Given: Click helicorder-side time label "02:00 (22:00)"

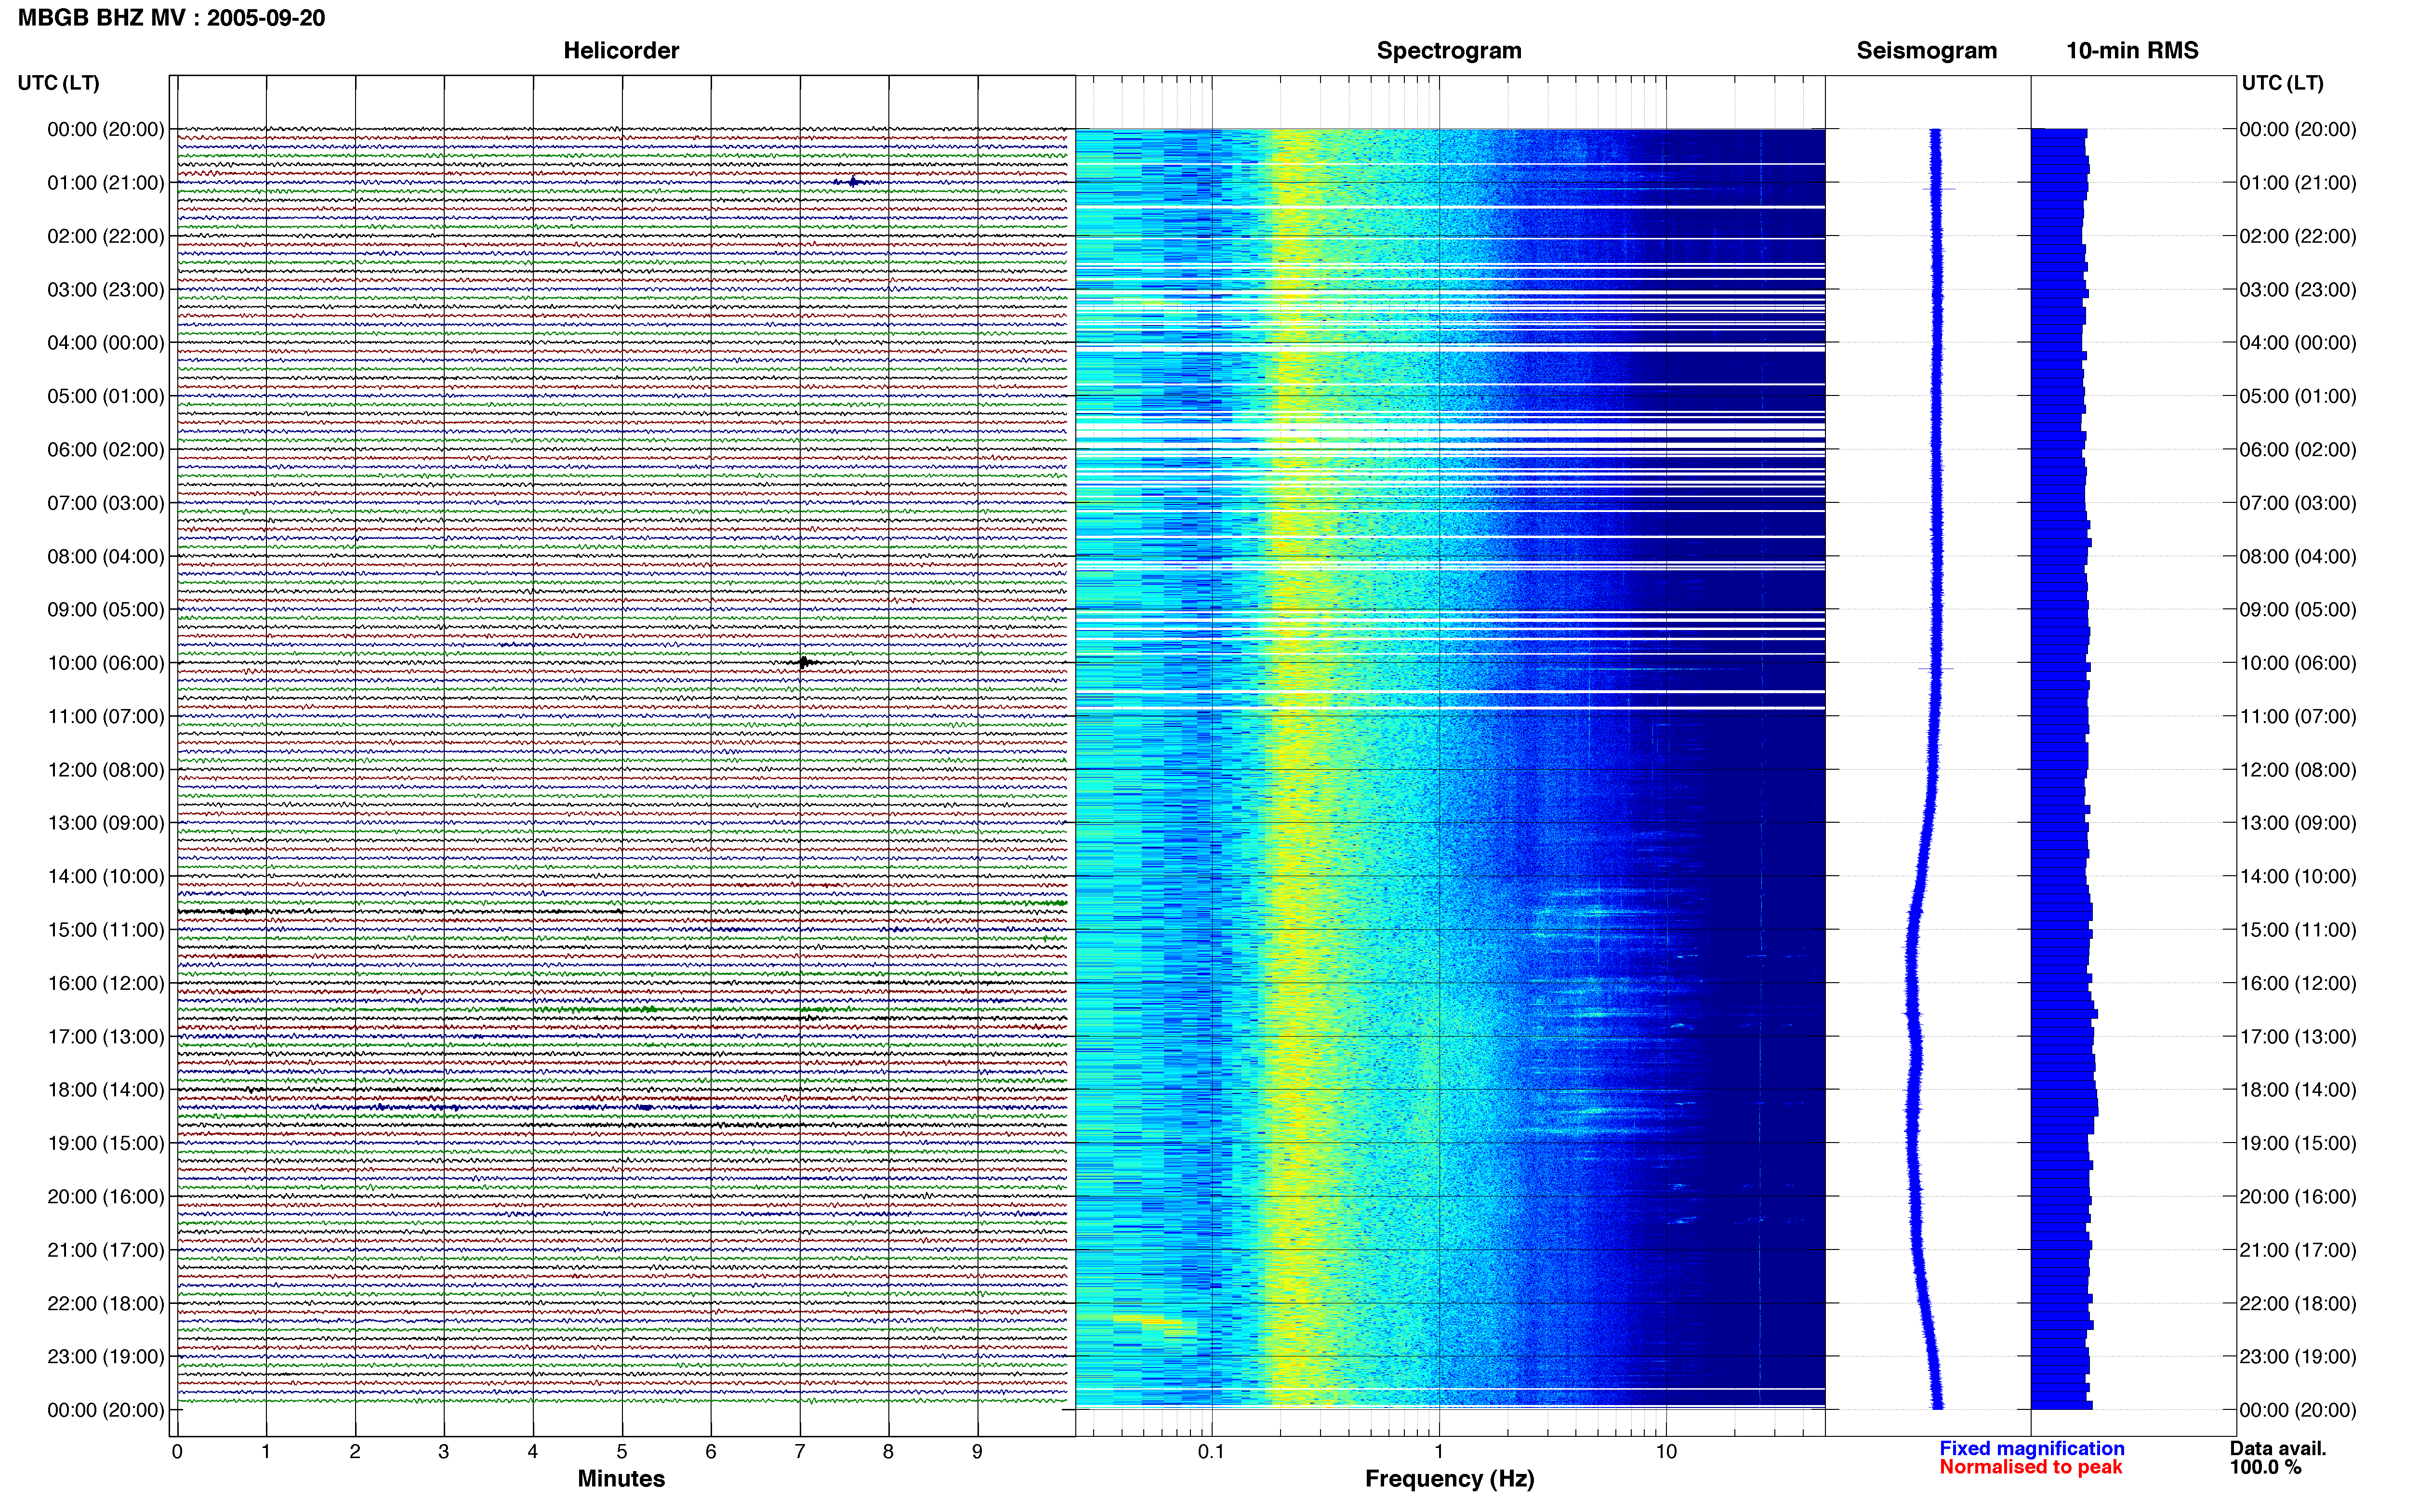Looking at the screenshot, I should 106,236.
